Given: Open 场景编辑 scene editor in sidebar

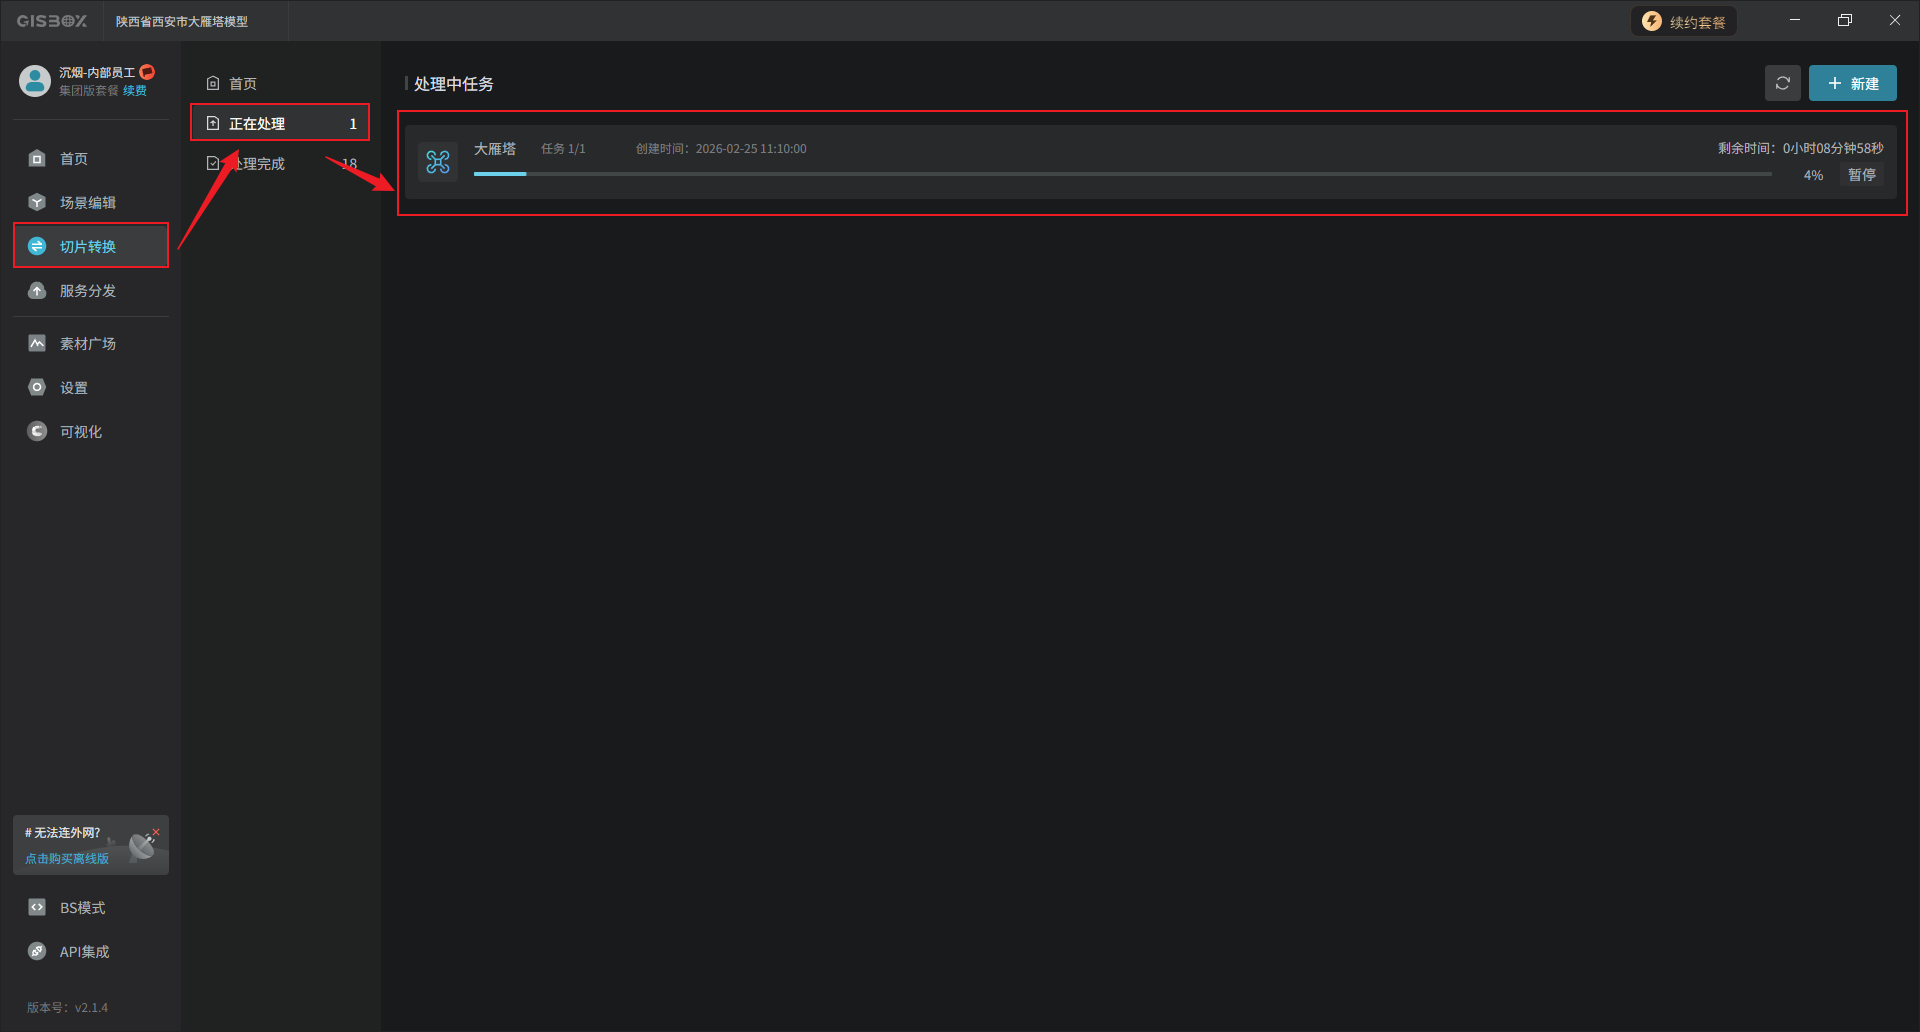Looking at the screenshot, I should point(87,203).
